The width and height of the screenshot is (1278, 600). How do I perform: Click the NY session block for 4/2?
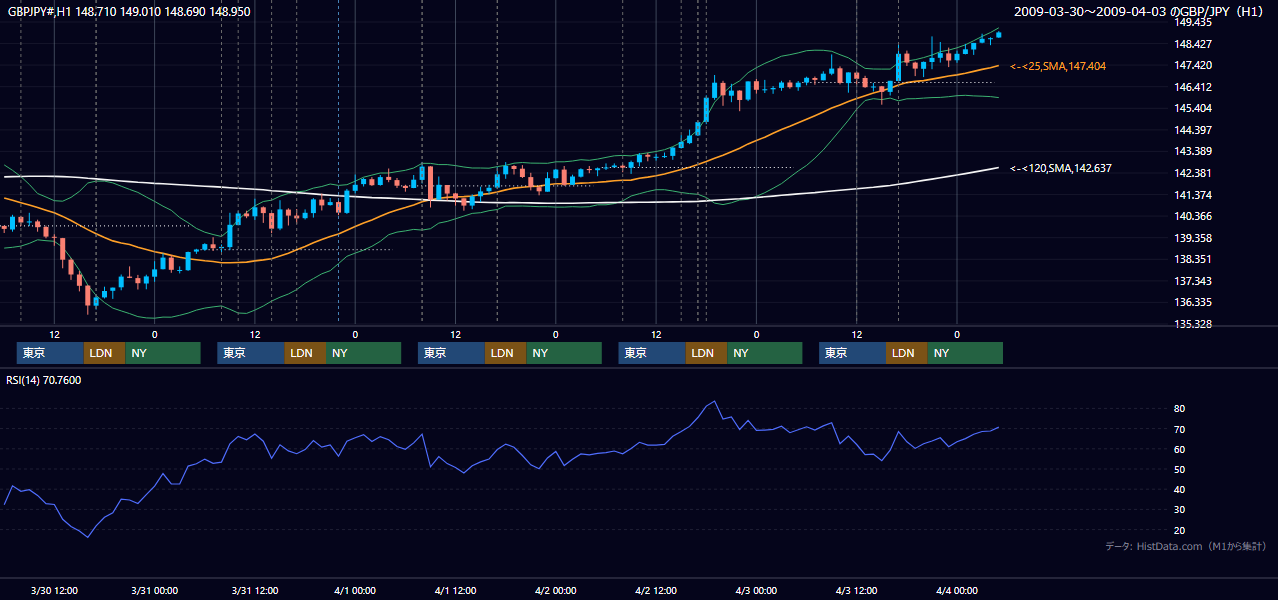tap(764, 353)
